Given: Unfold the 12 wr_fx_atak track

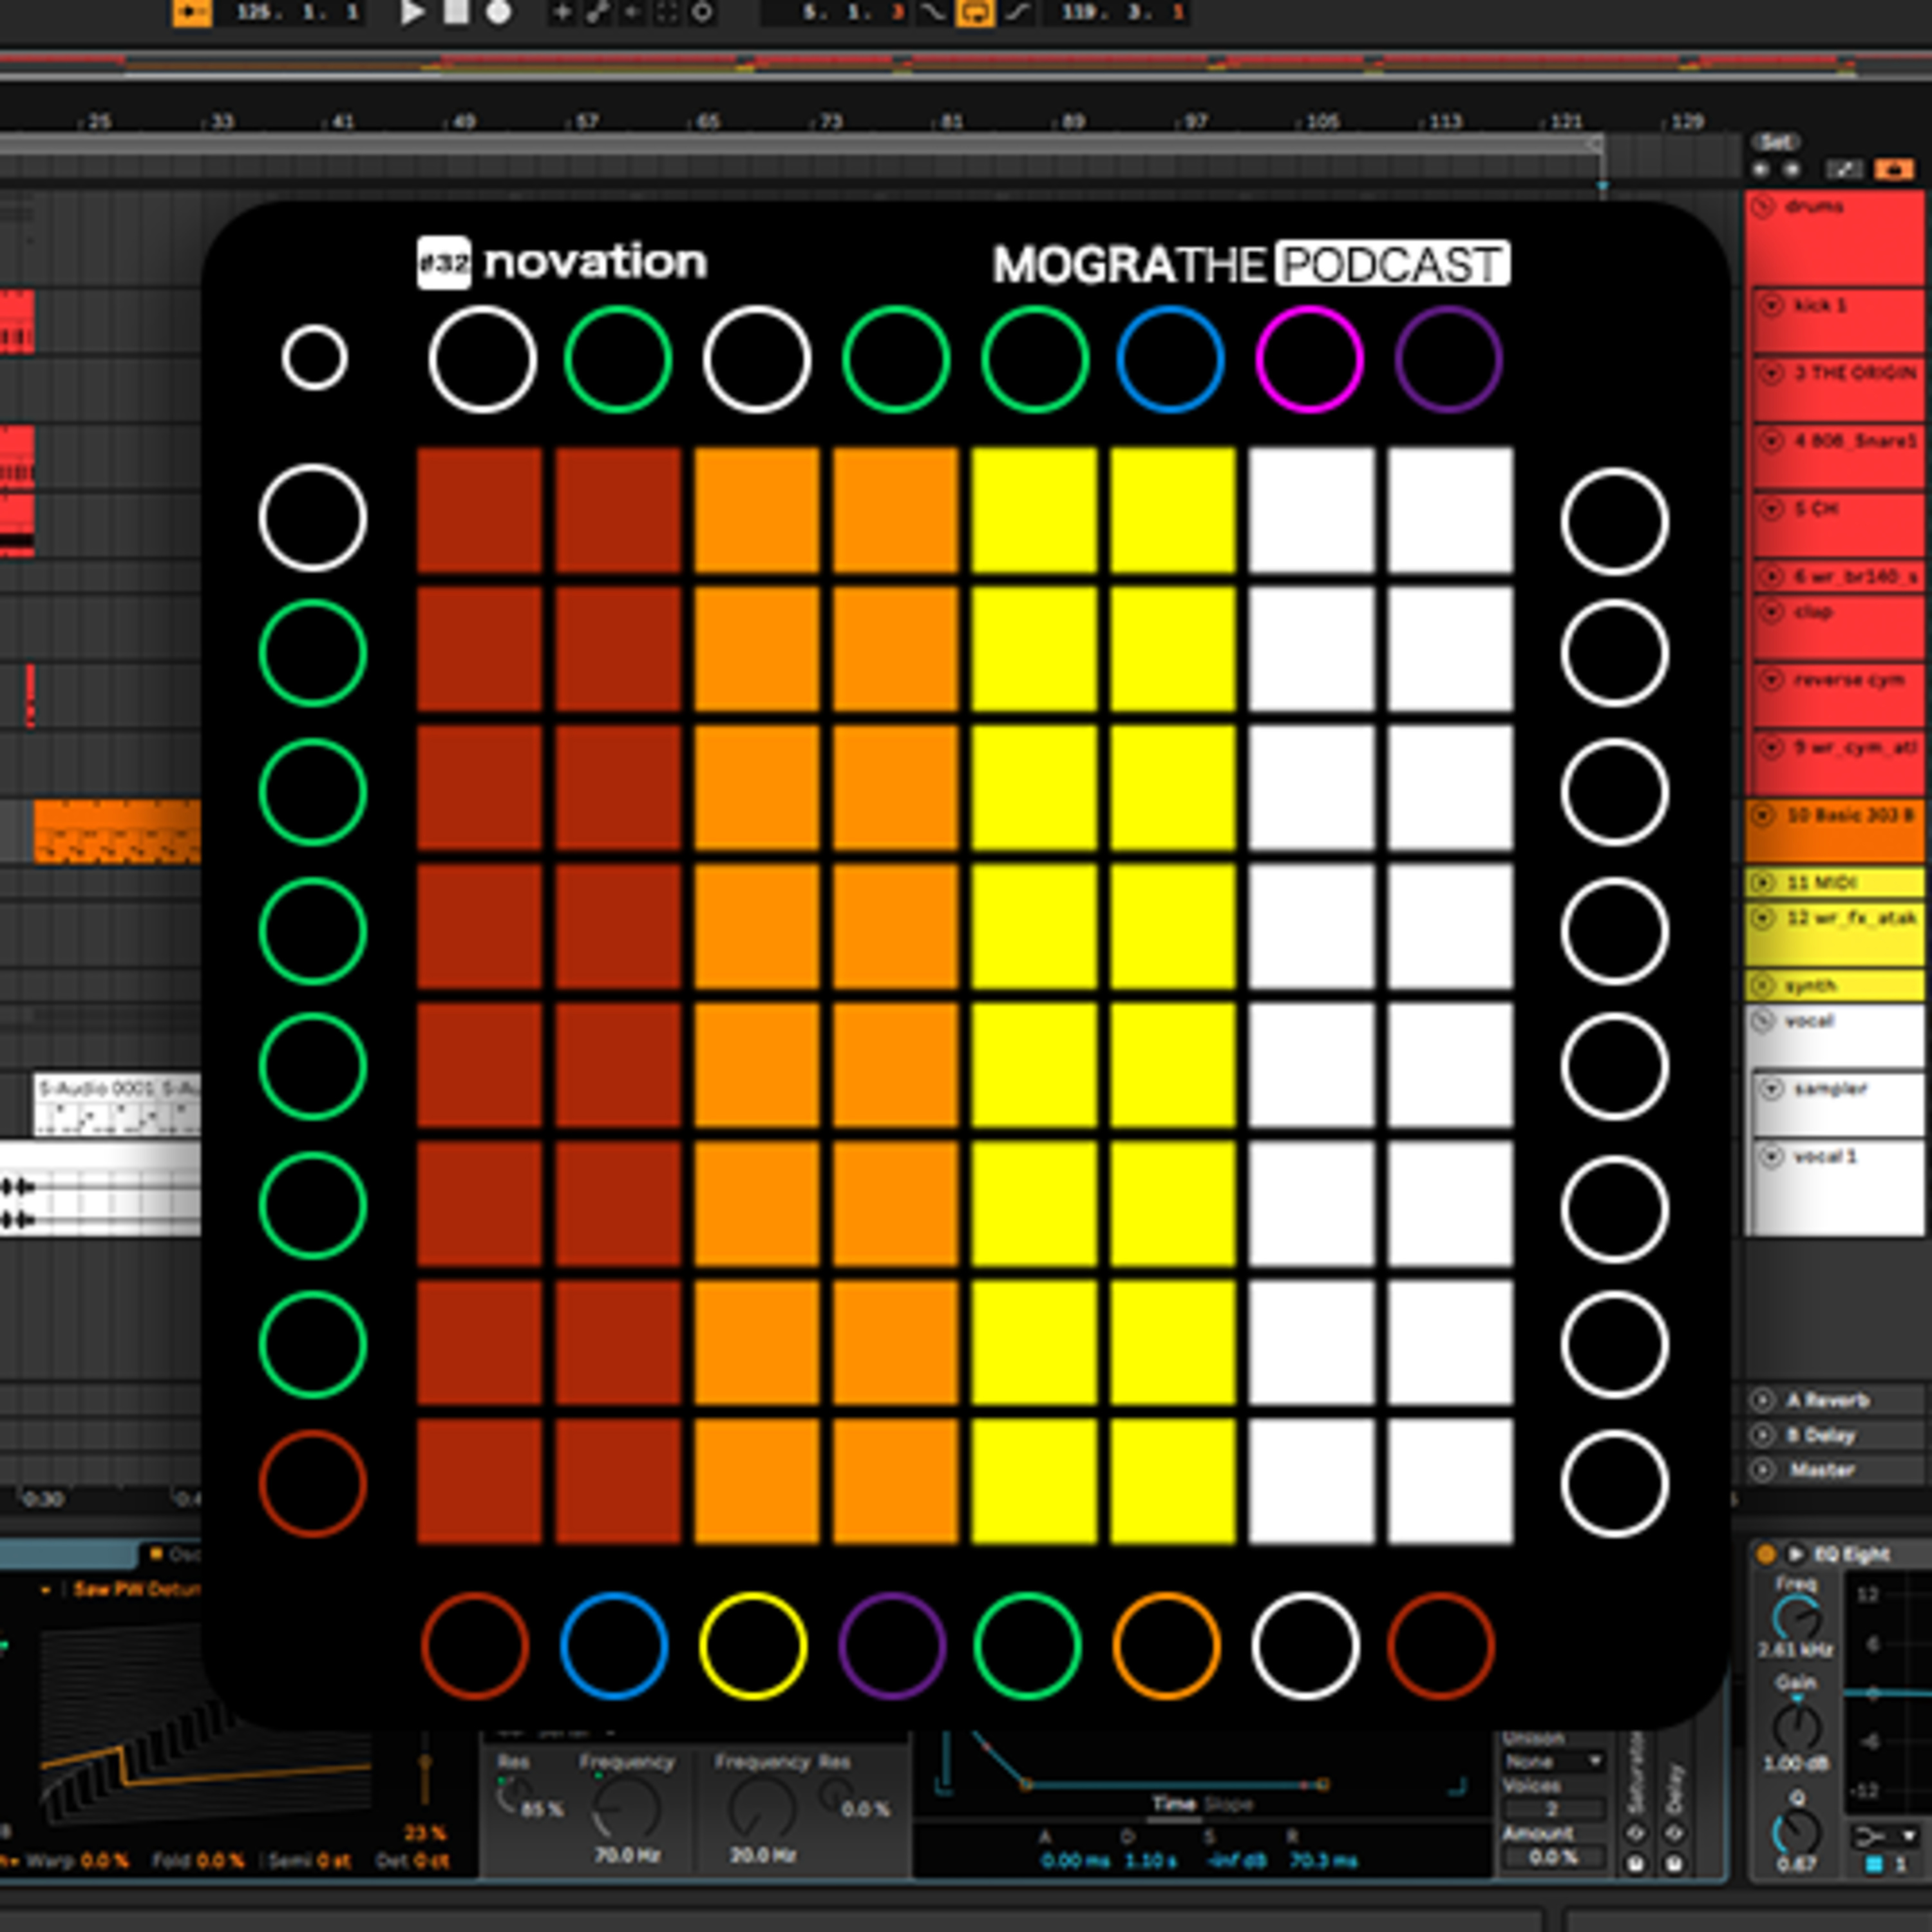Looking at the screenshot, I should (x=1763, y=917).
